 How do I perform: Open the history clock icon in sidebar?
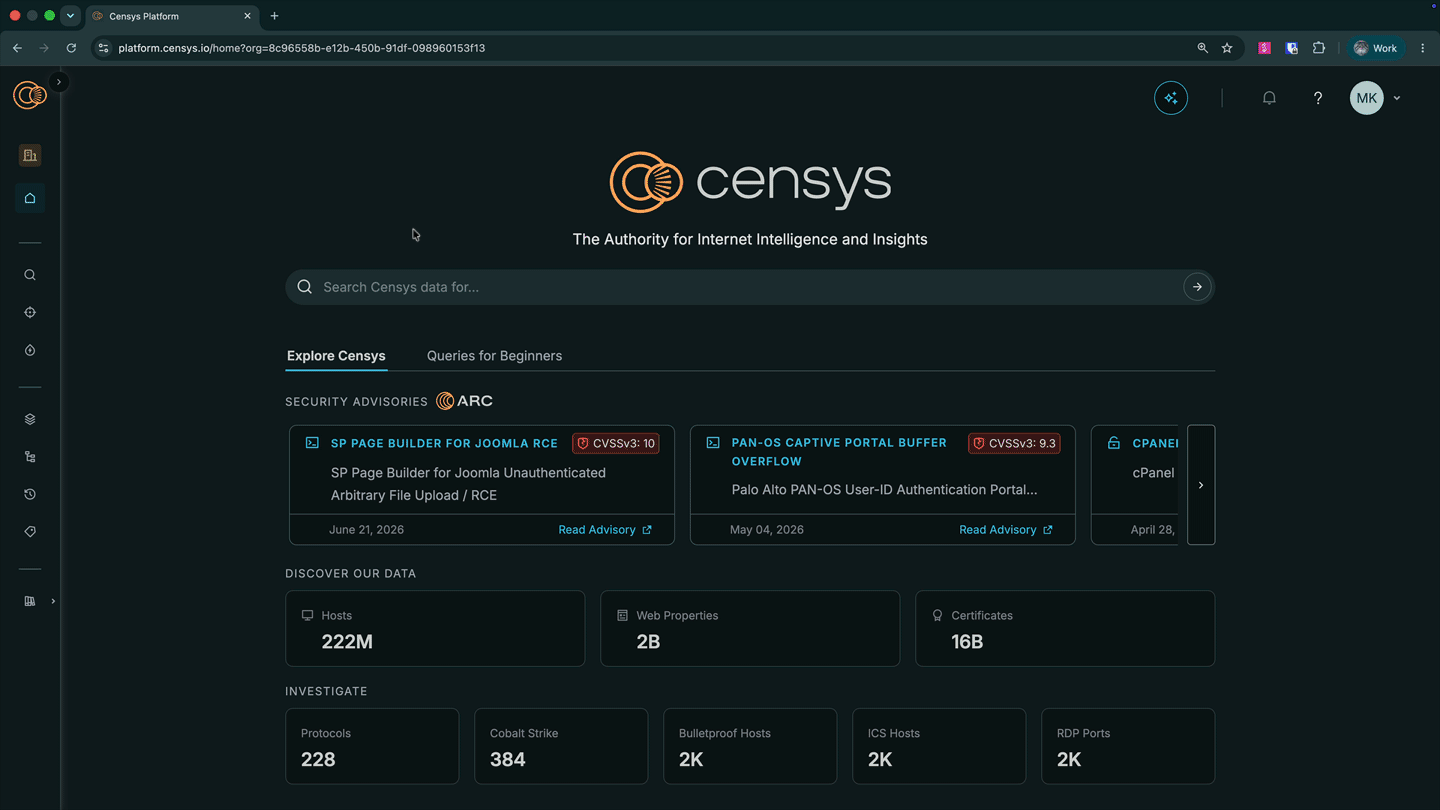pos(30,494)
